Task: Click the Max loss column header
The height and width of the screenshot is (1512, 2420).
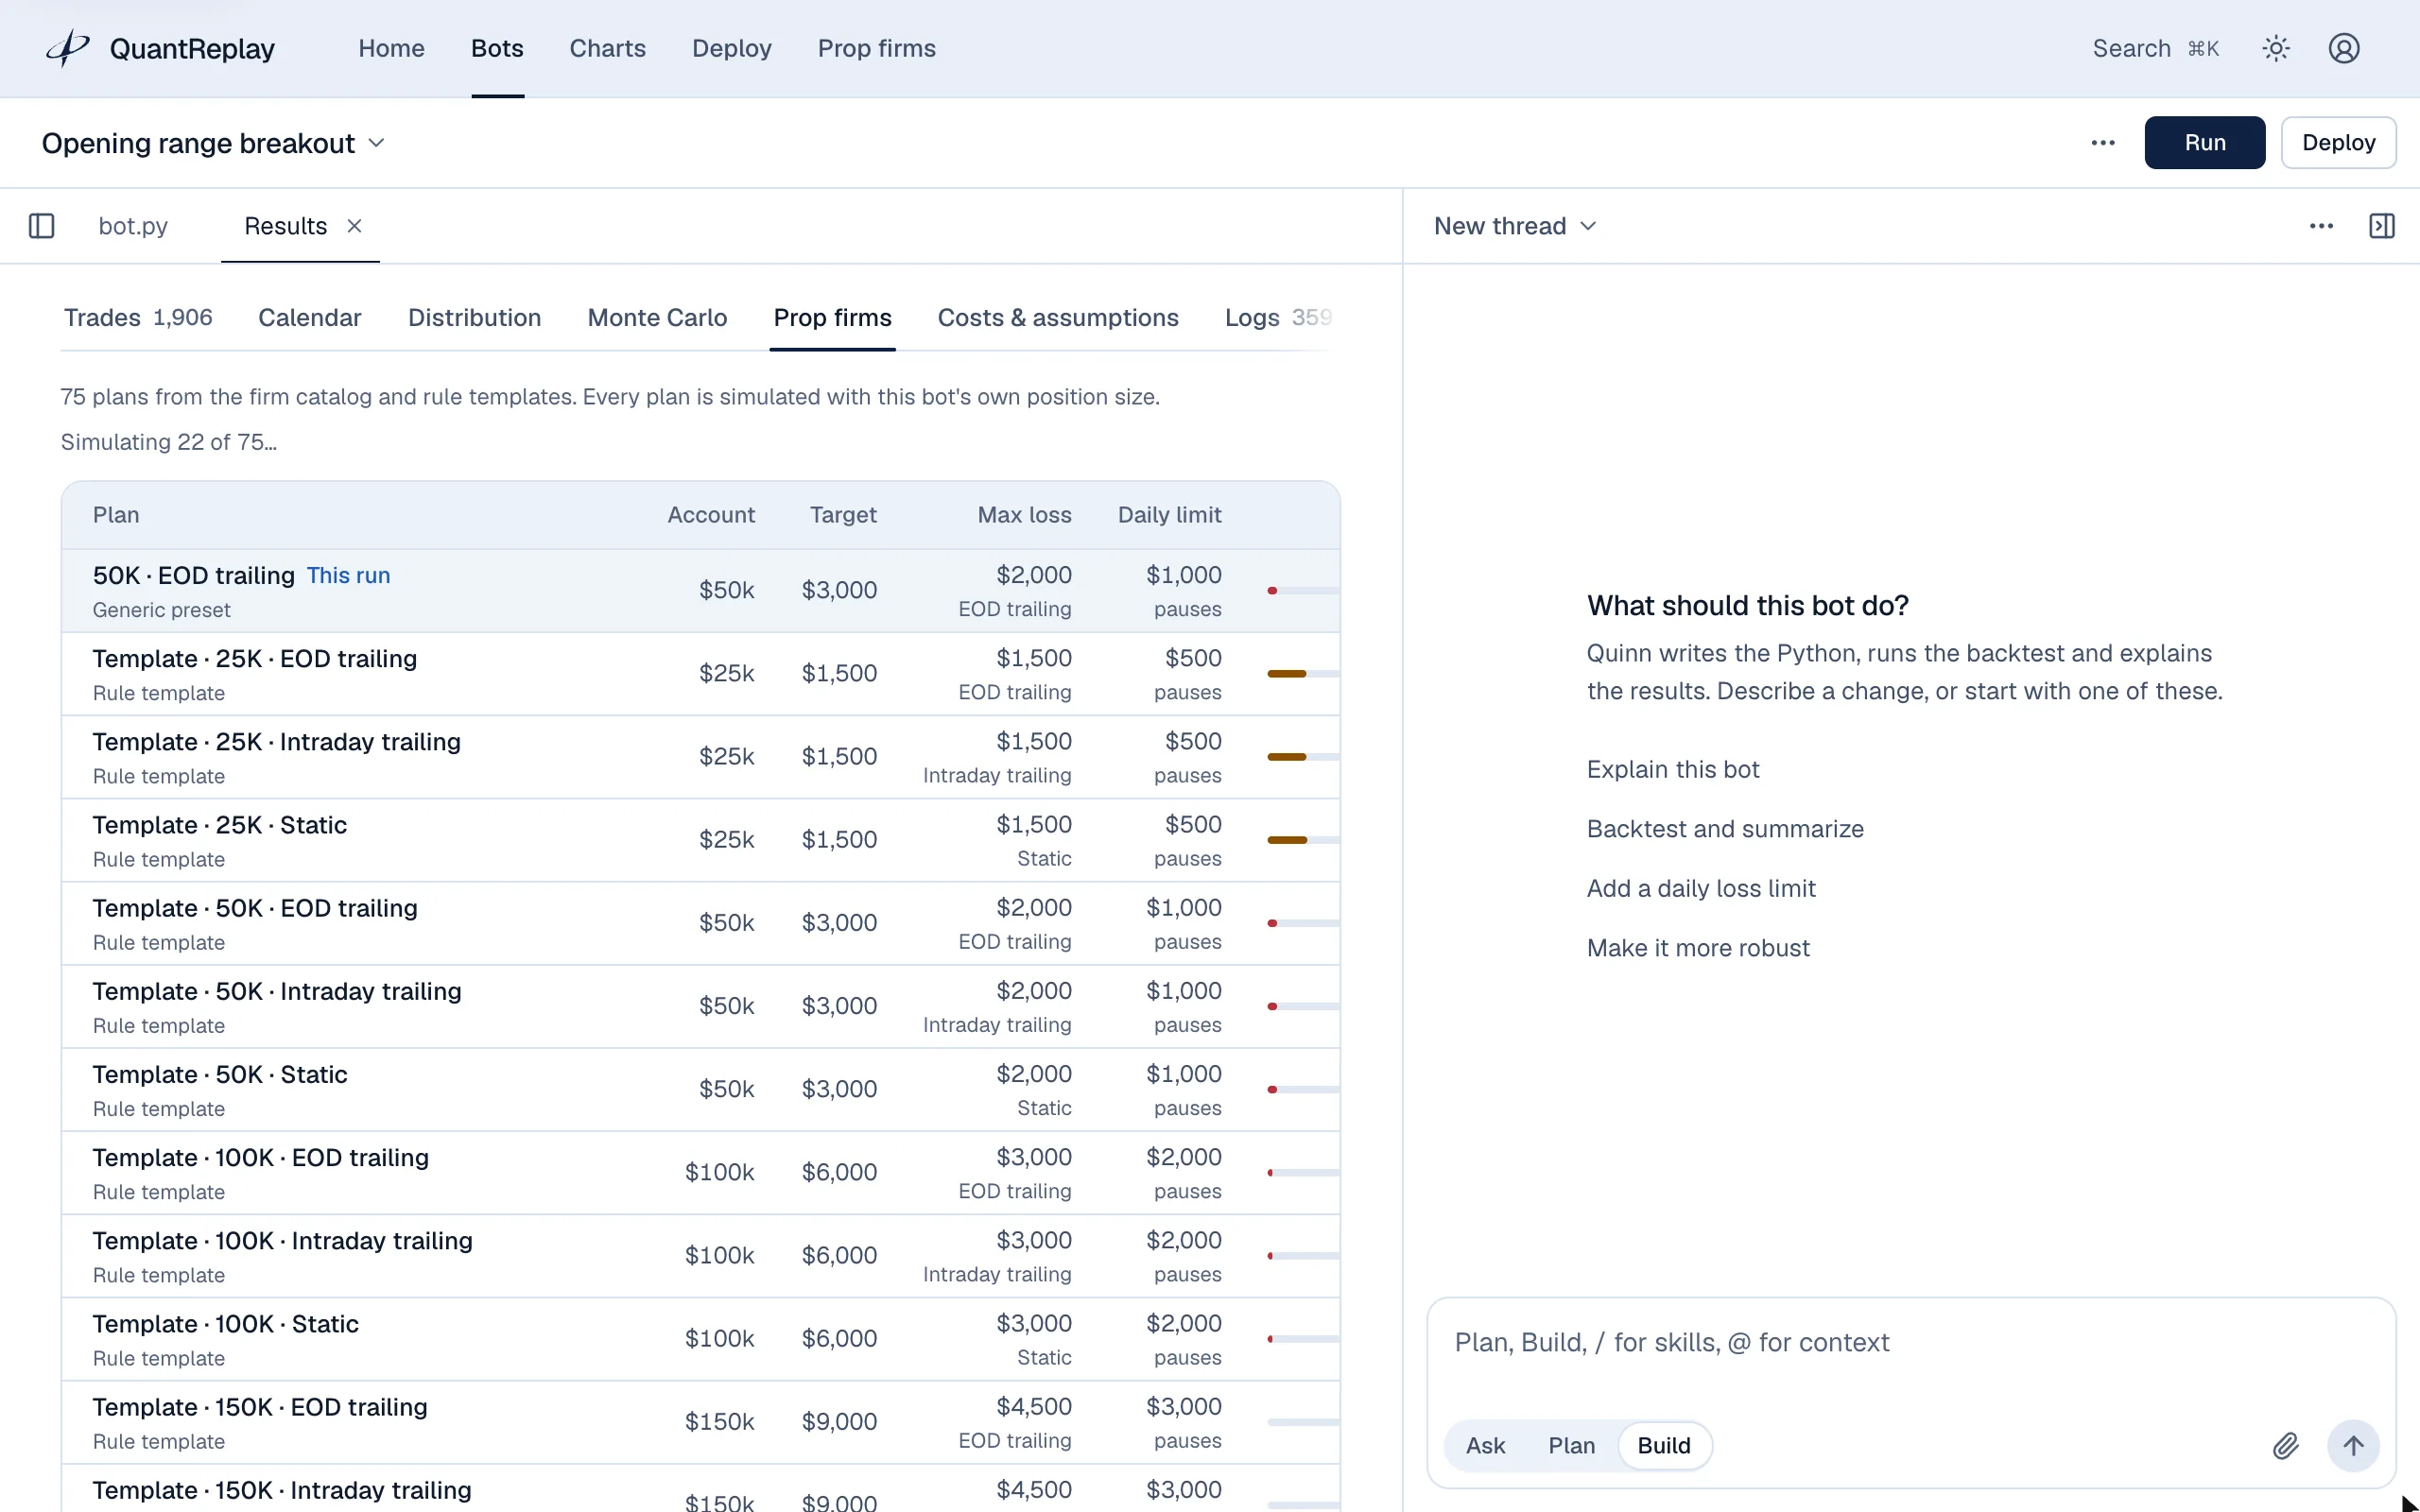Action: (x=1023, y=515)
